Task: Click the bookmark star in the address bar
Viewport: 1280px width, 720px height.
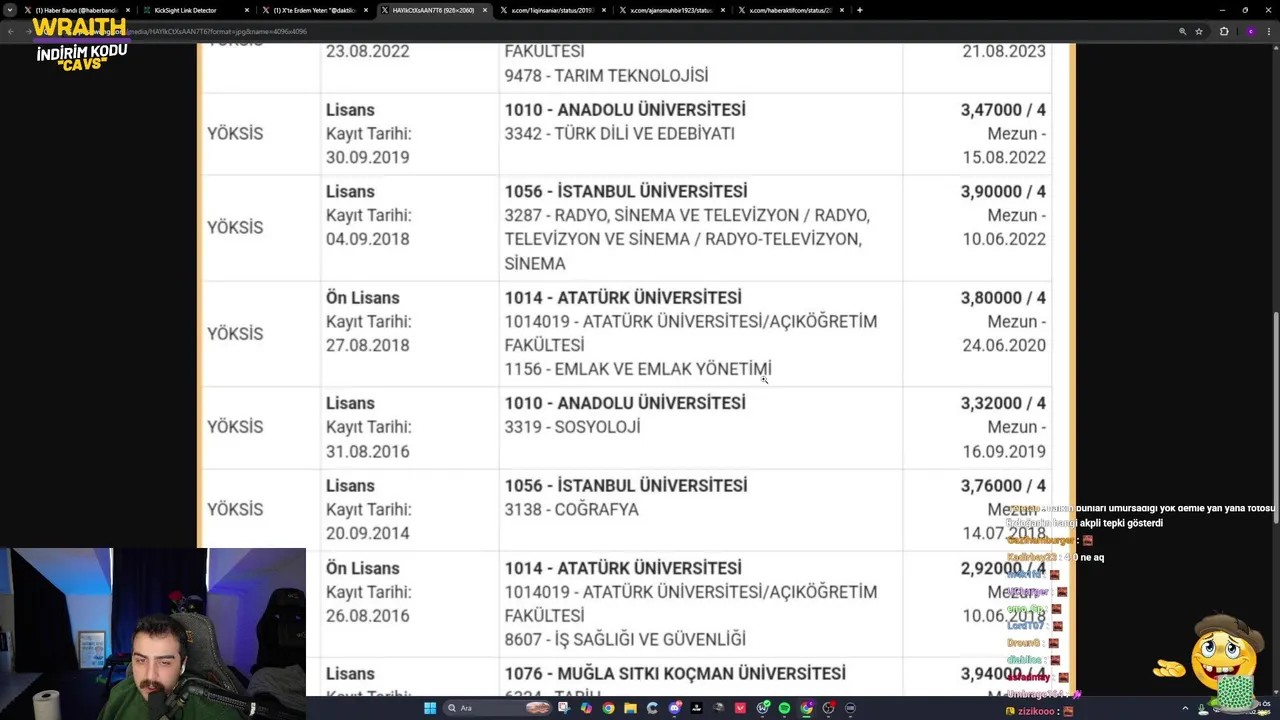Action: 1198,31
